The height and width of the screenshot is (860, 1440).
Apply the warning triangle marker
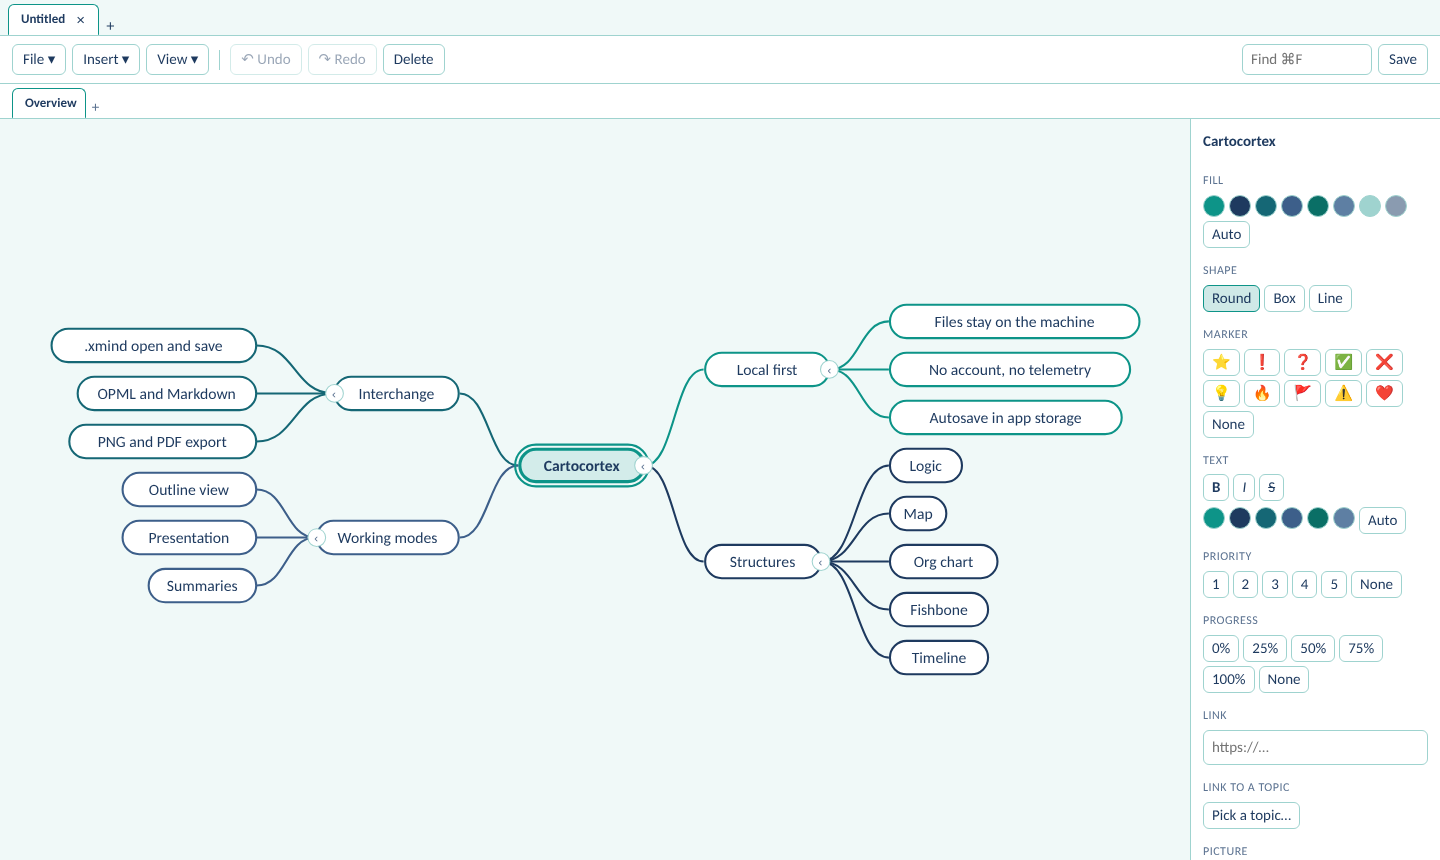[1343, 393]
